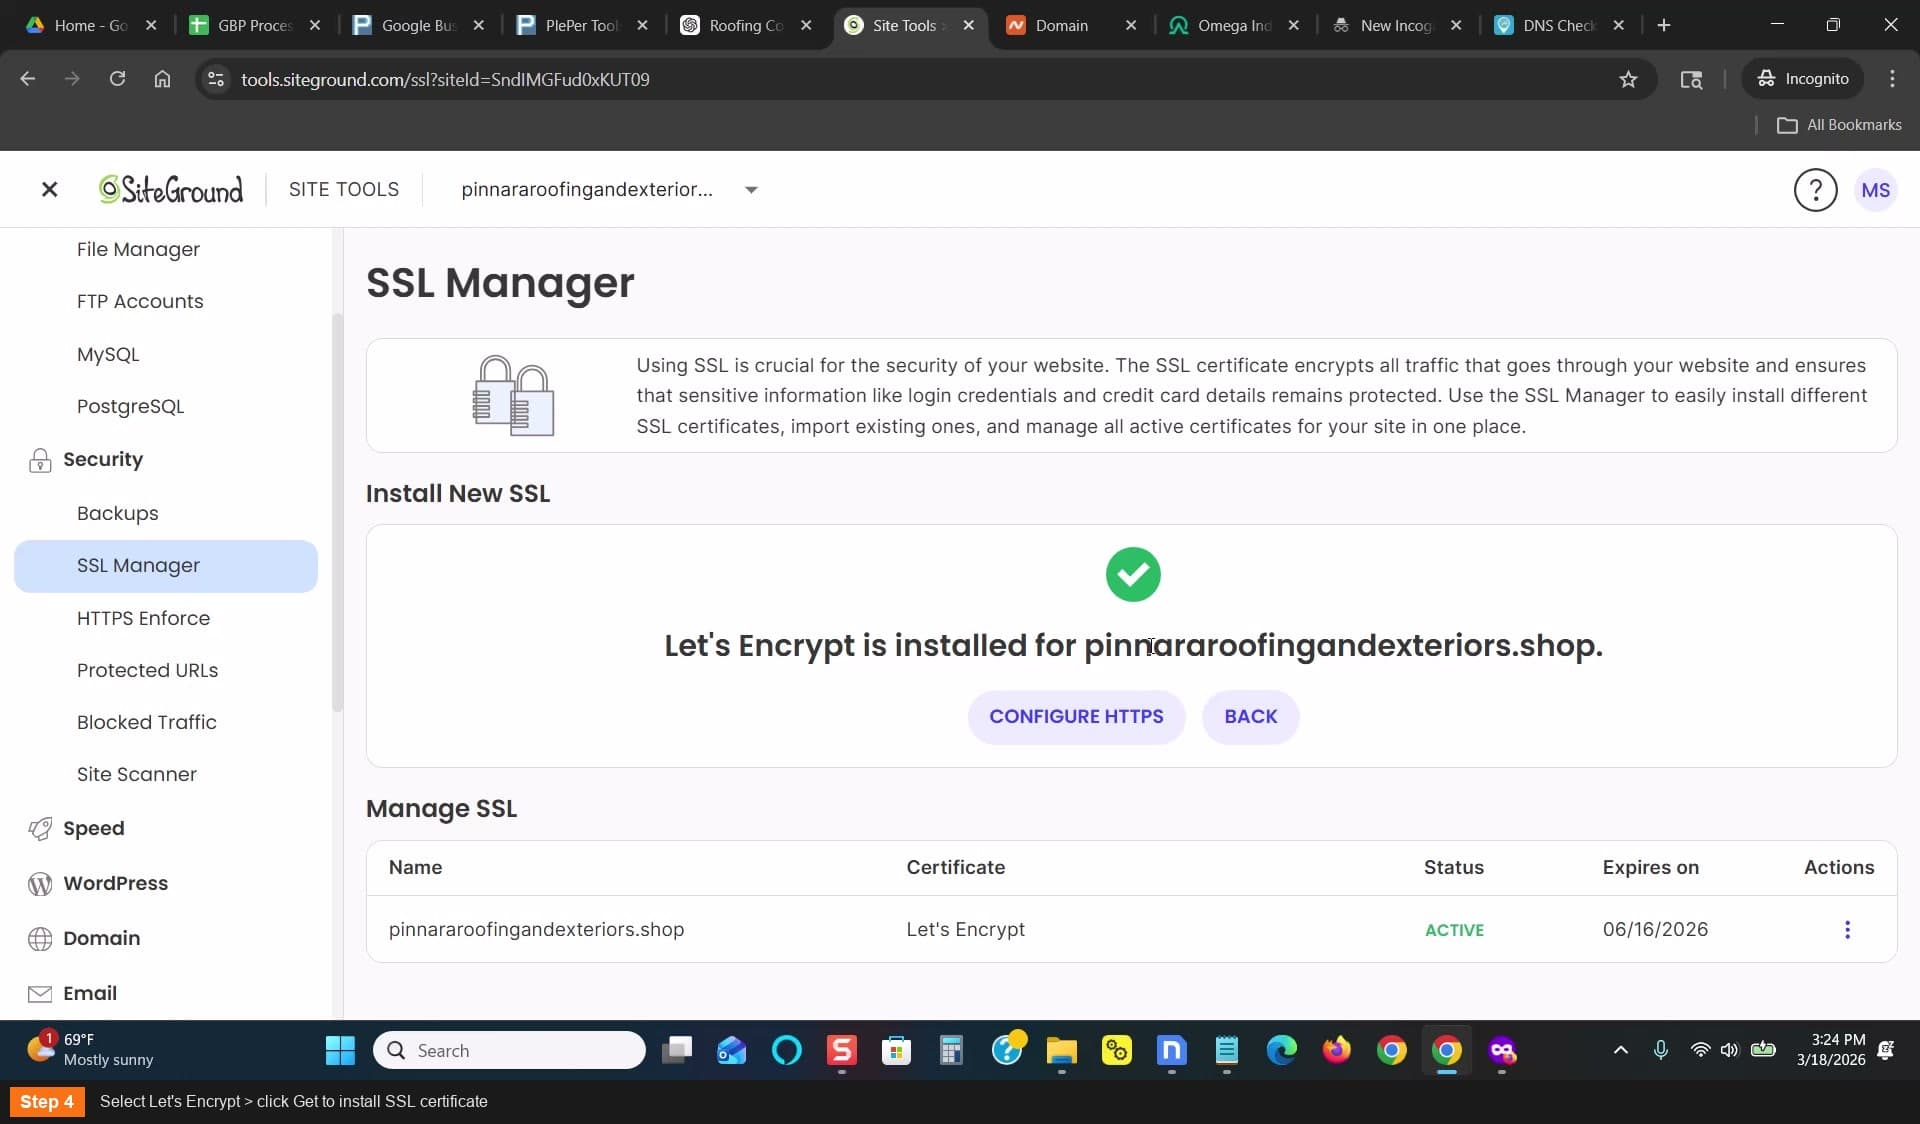Switch to the GBP Process tab
Screen dimensions: 1920x1124
(x=254, y=25)
